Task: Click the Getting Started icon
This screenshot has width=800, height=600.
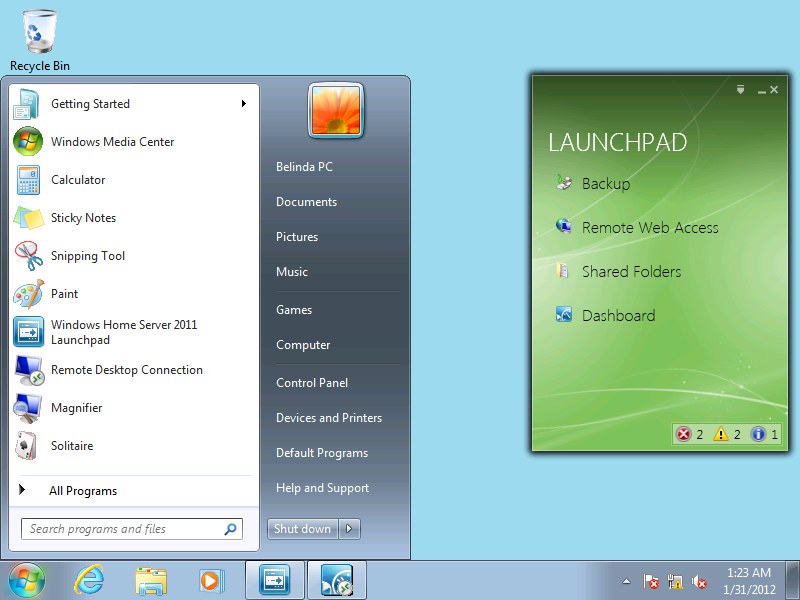Action: (x=27, y=104)
